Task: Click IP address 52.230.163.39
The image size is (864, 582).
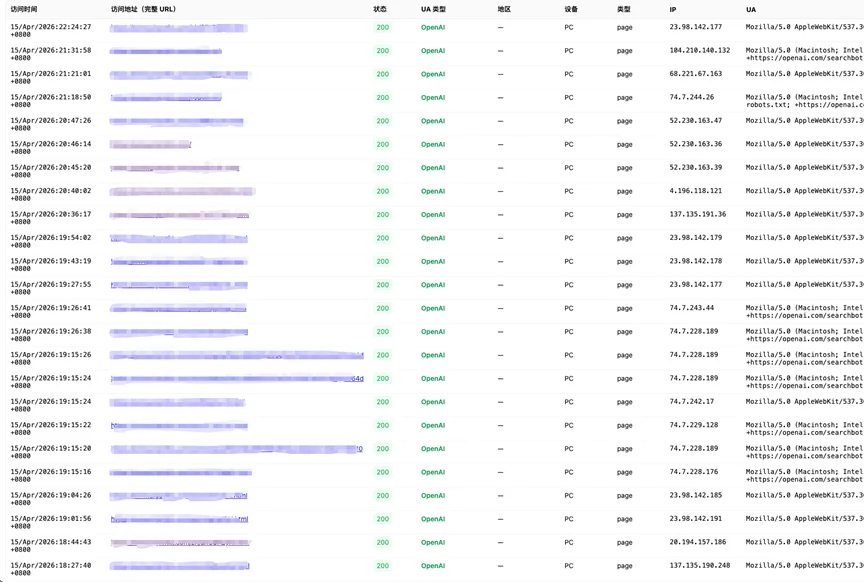Action: pos(695,168)
